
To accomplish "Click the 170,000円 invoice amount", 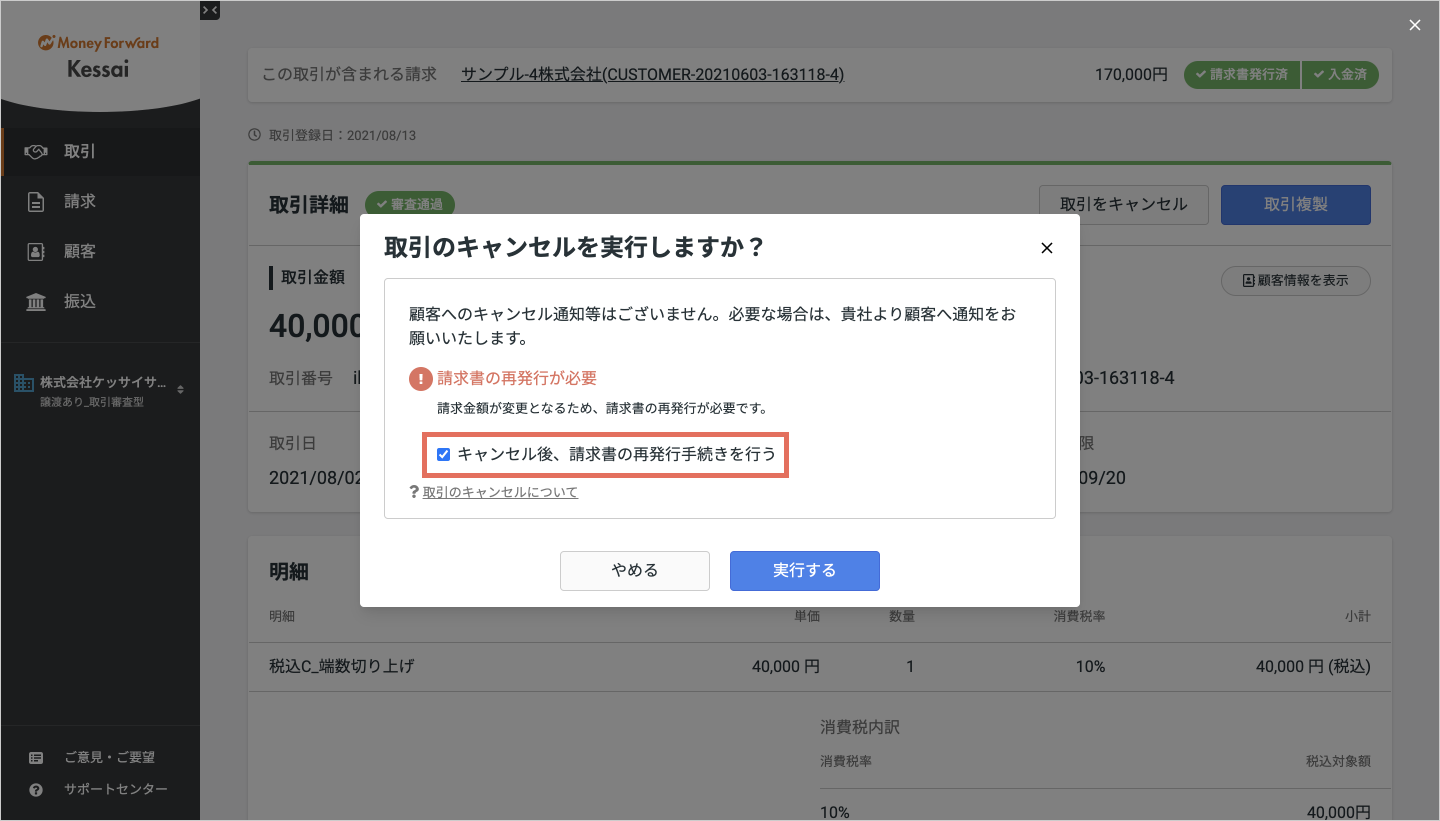I will (1131, 74).
